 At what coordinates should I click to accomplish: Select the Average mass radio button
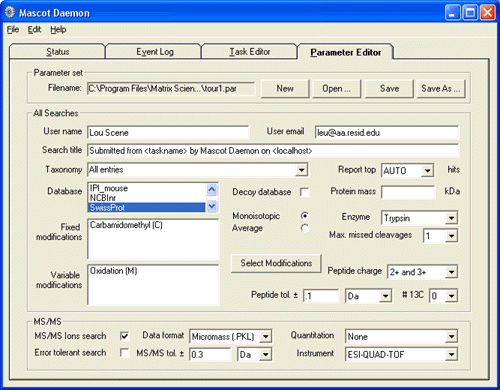tap(305, 228)
